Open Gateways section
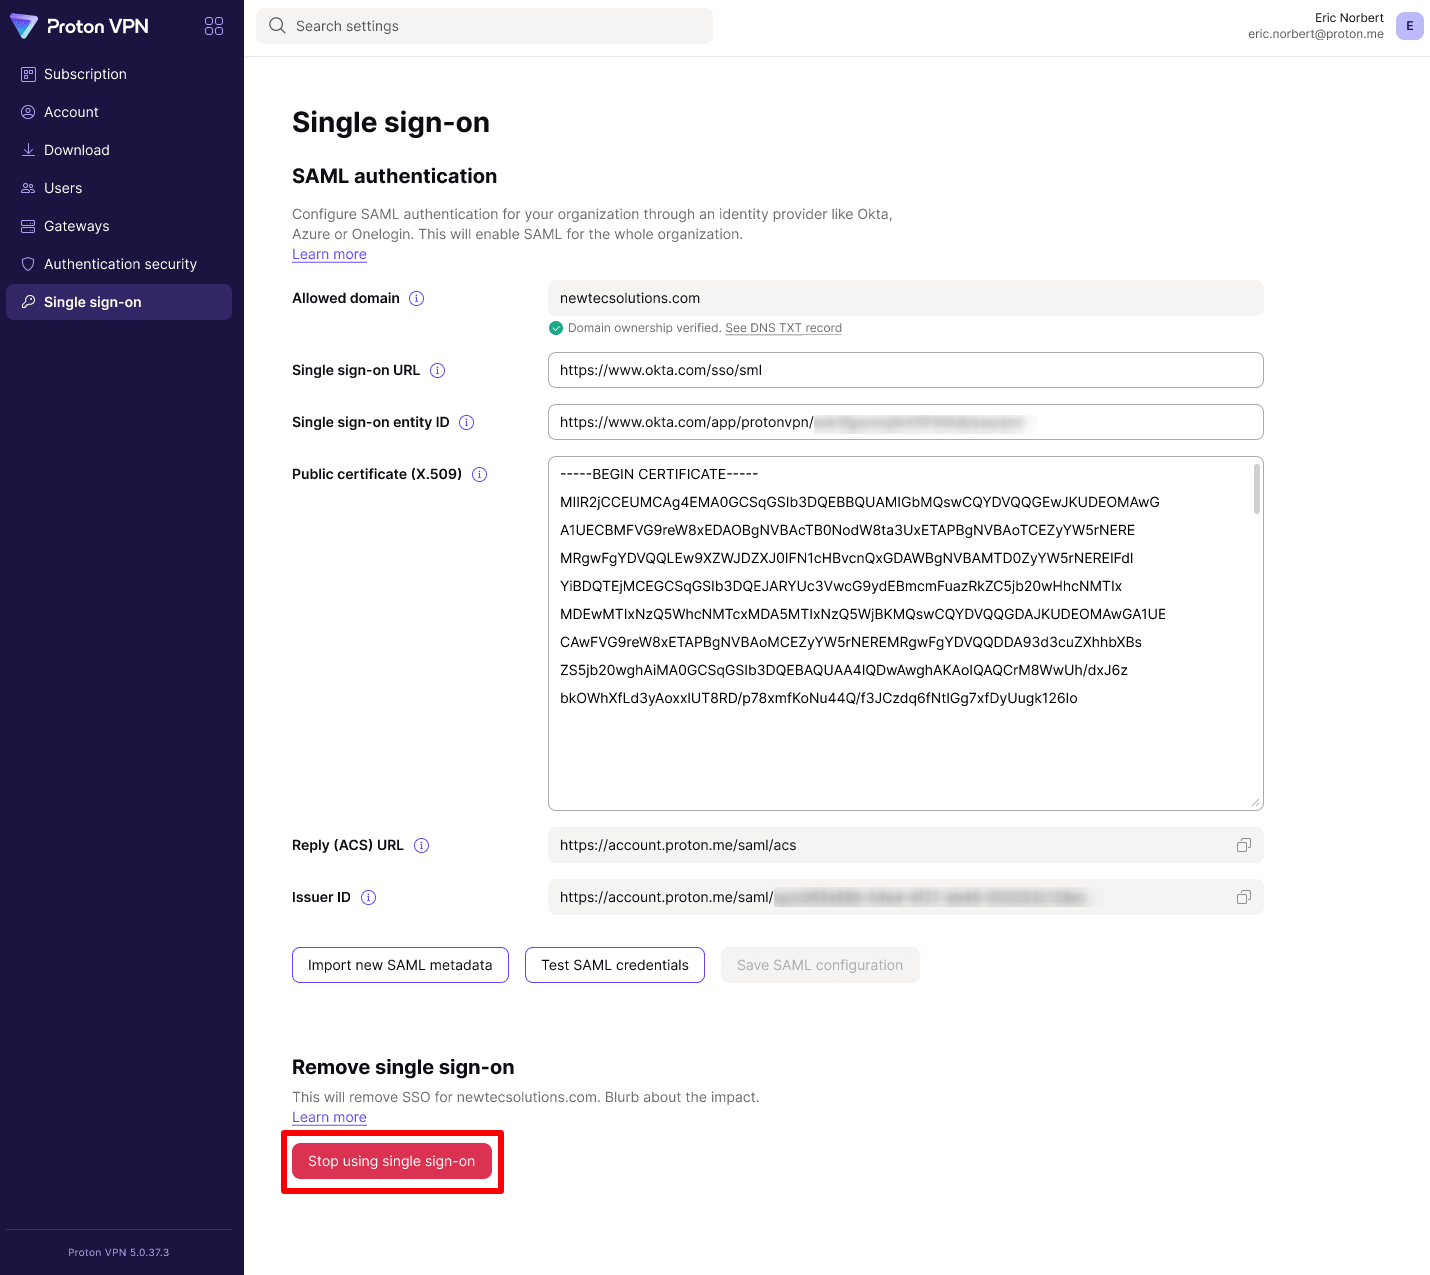The width and height of the screenshot is (1430, 1275). pyautogui.click(x=119, y=226)
